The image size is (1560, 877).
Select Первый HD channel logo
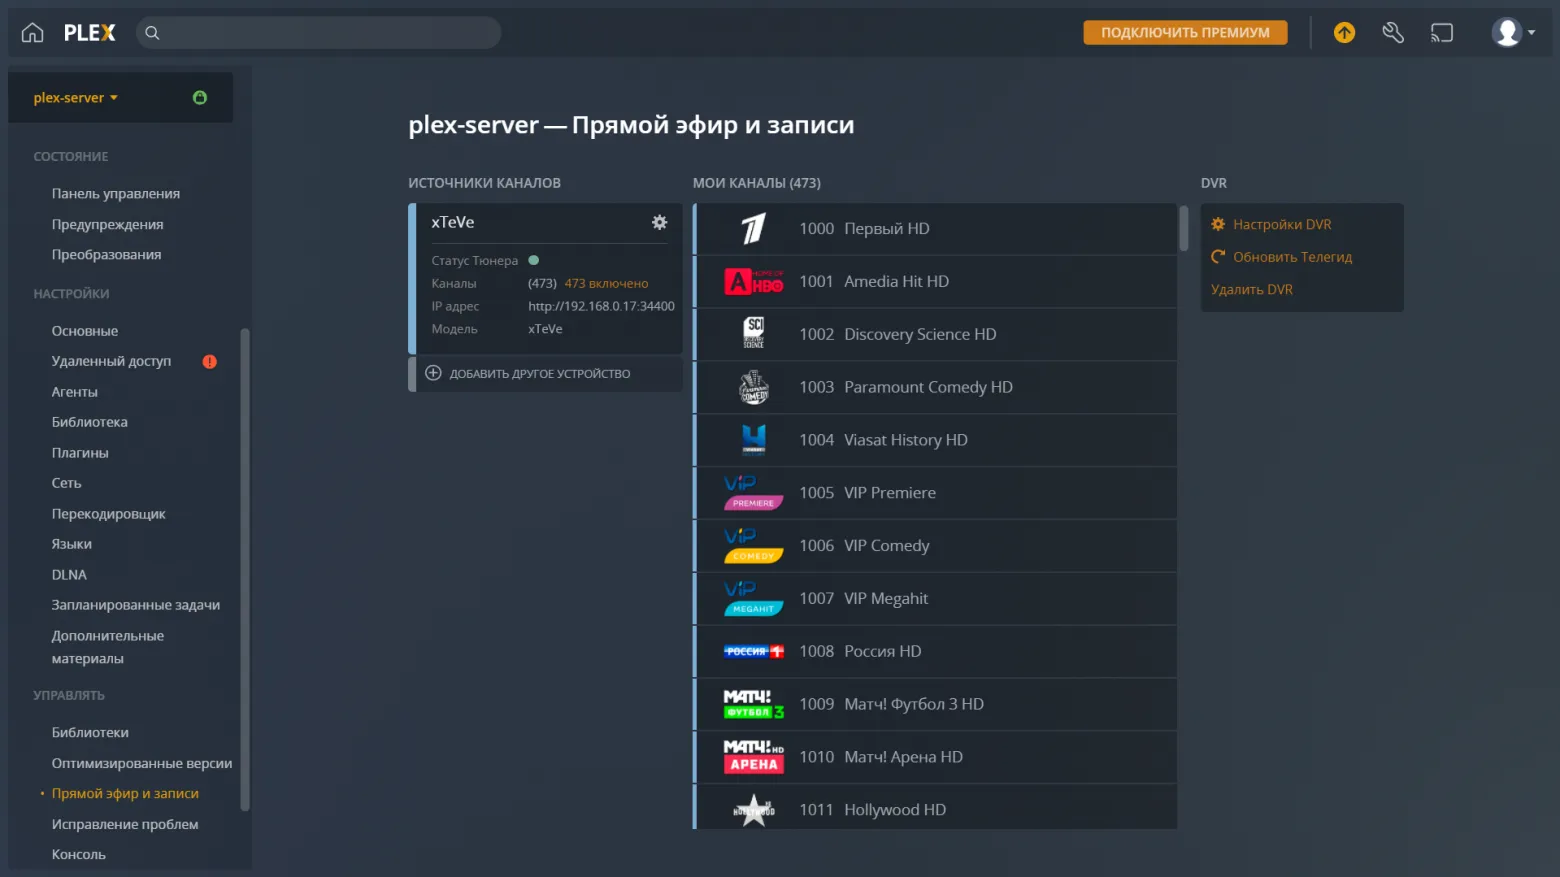point(754,229)
